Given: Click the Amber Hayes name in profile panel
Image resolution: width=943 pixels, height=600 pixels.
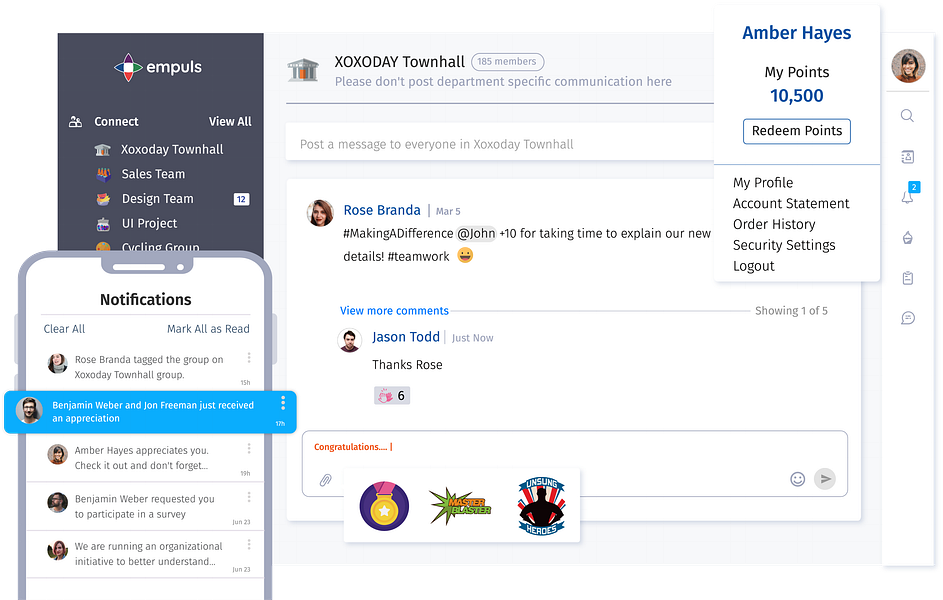Looking at the screenshot, I should click(x=797, y=33).
